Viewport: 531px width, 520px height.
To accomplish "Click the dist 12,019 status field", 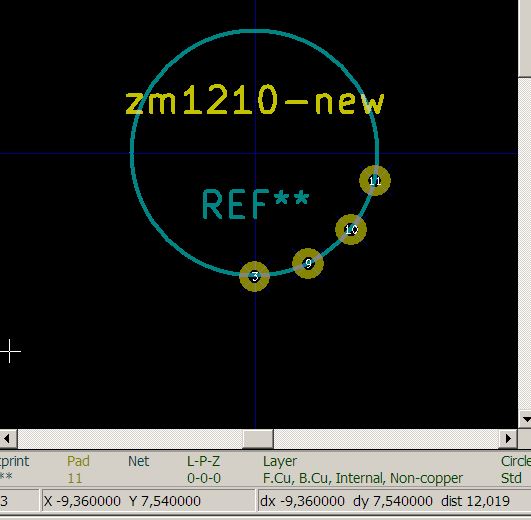I will pyautogui.click(x=475, y=501).
